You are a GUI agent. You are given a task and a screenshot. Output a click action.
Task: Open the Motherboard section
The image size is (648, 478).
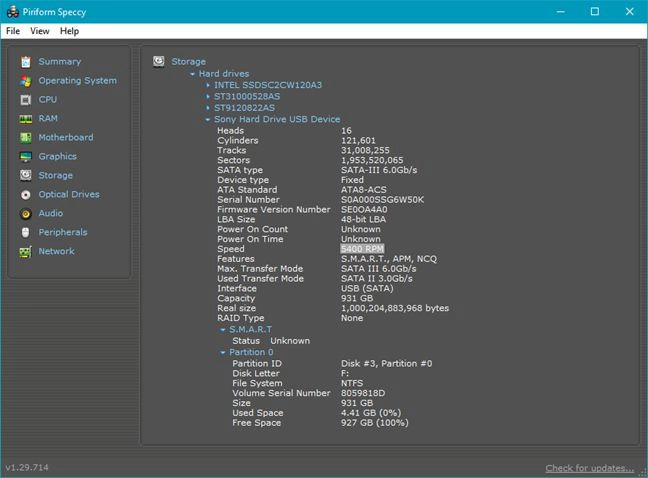66,137
